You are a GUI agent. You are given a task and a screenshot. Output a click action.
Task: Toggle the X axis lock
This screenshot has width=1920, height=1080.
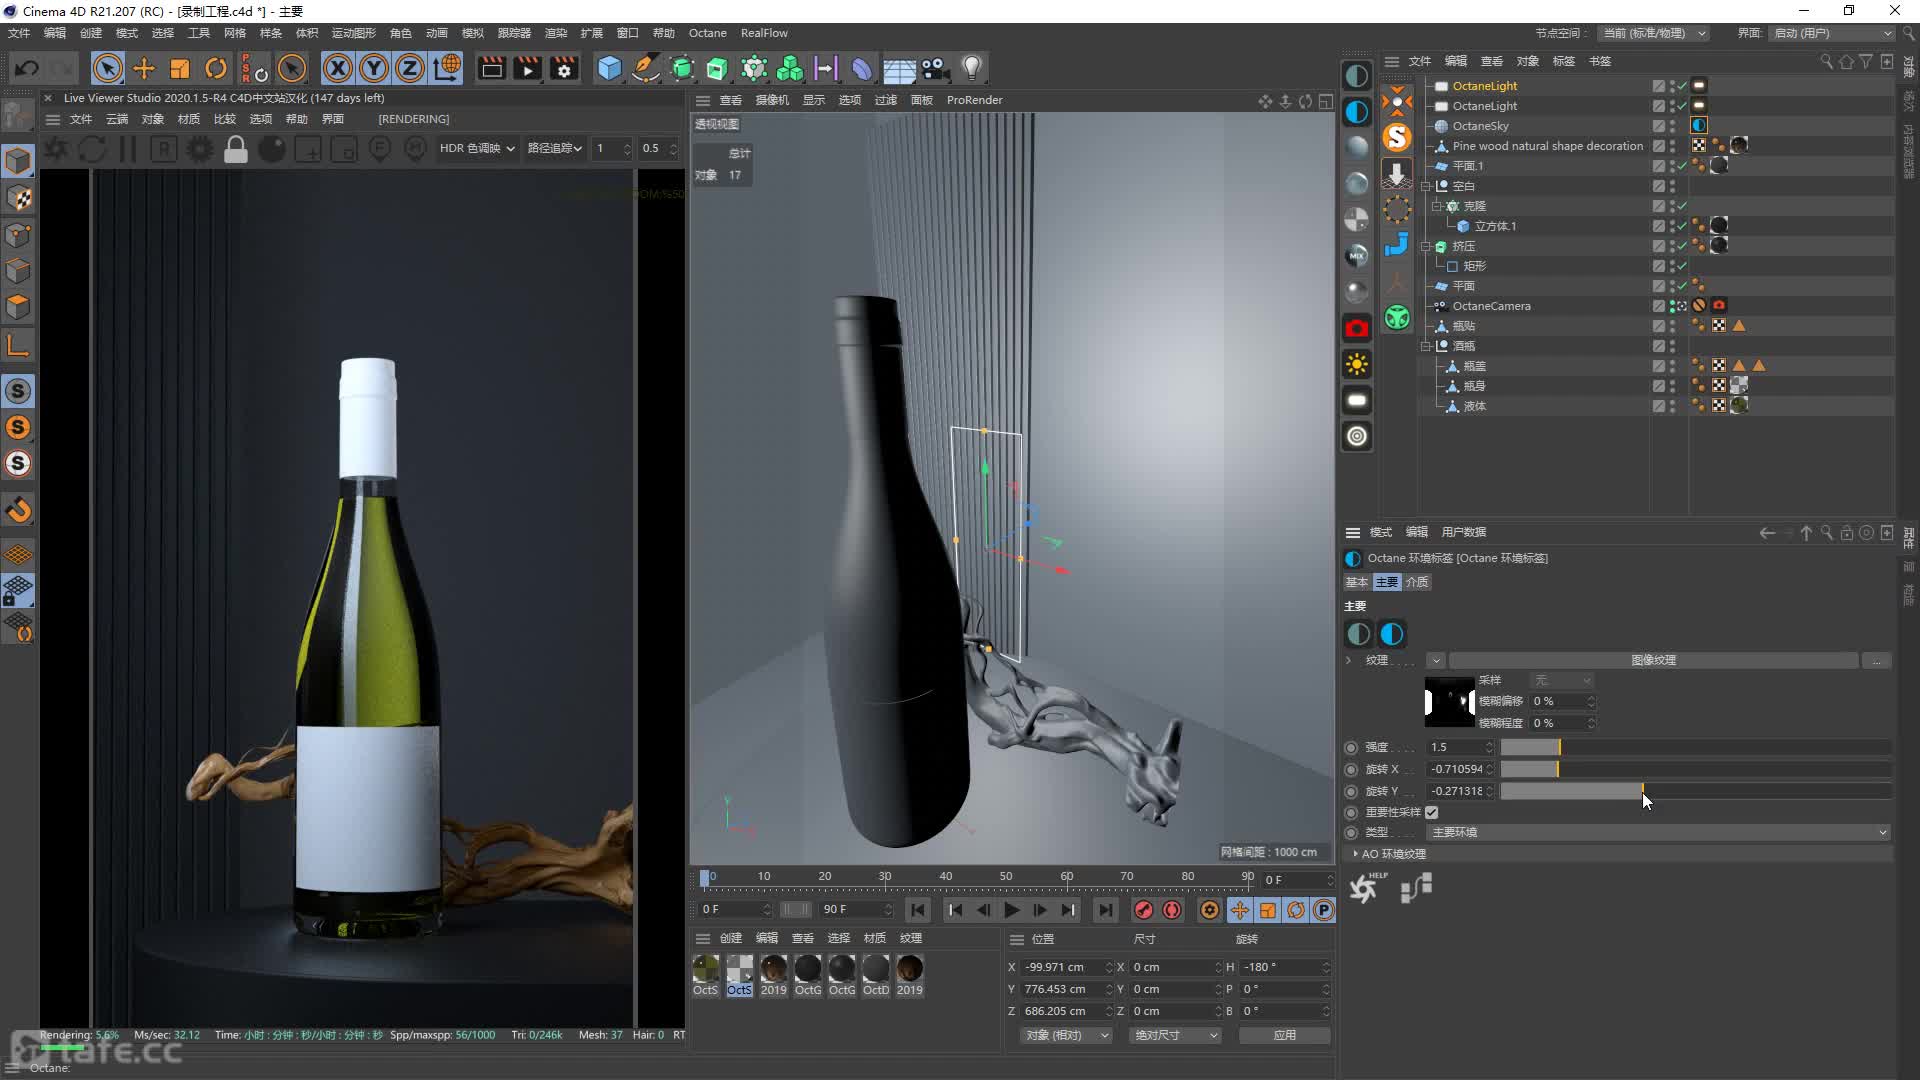pos(338,68)
